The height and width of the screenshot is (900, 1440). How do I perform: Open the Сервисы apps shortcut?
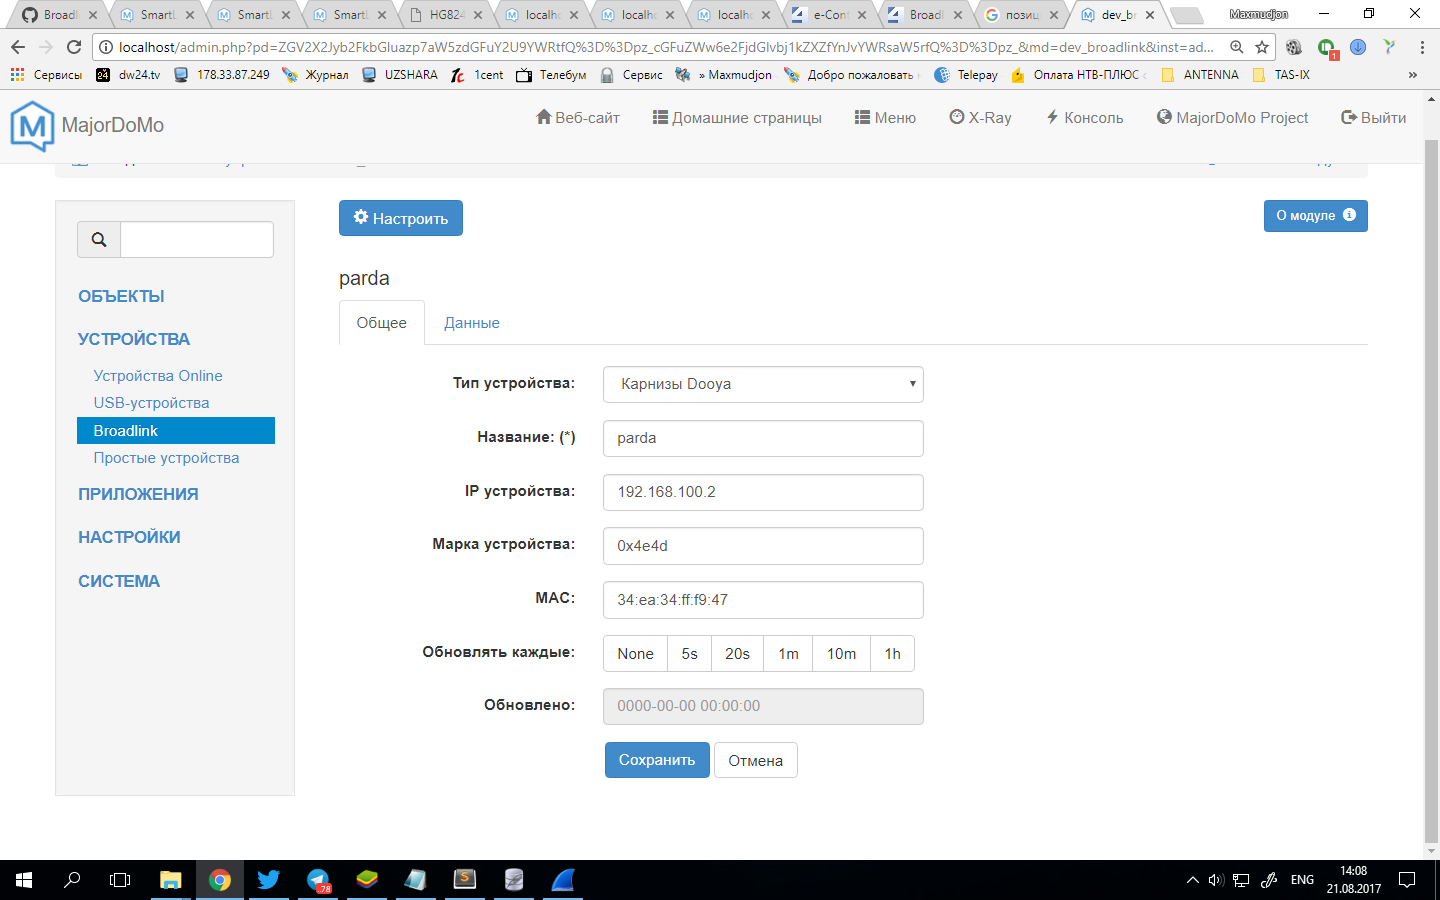(x=46, y=75)
